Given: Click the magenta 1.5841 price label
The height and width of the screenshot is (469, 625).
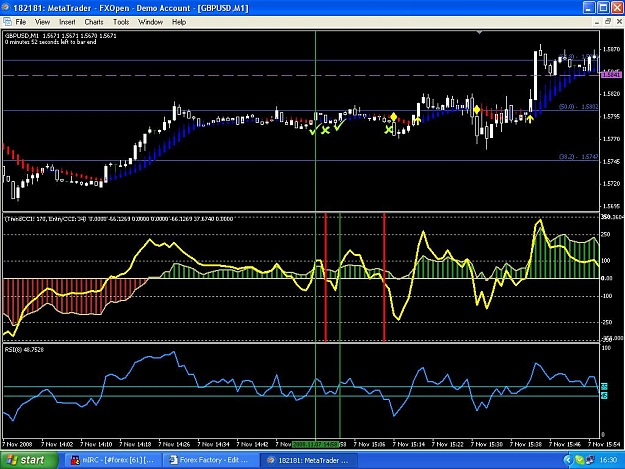Looking at the screenshot, I should [611, 75].
